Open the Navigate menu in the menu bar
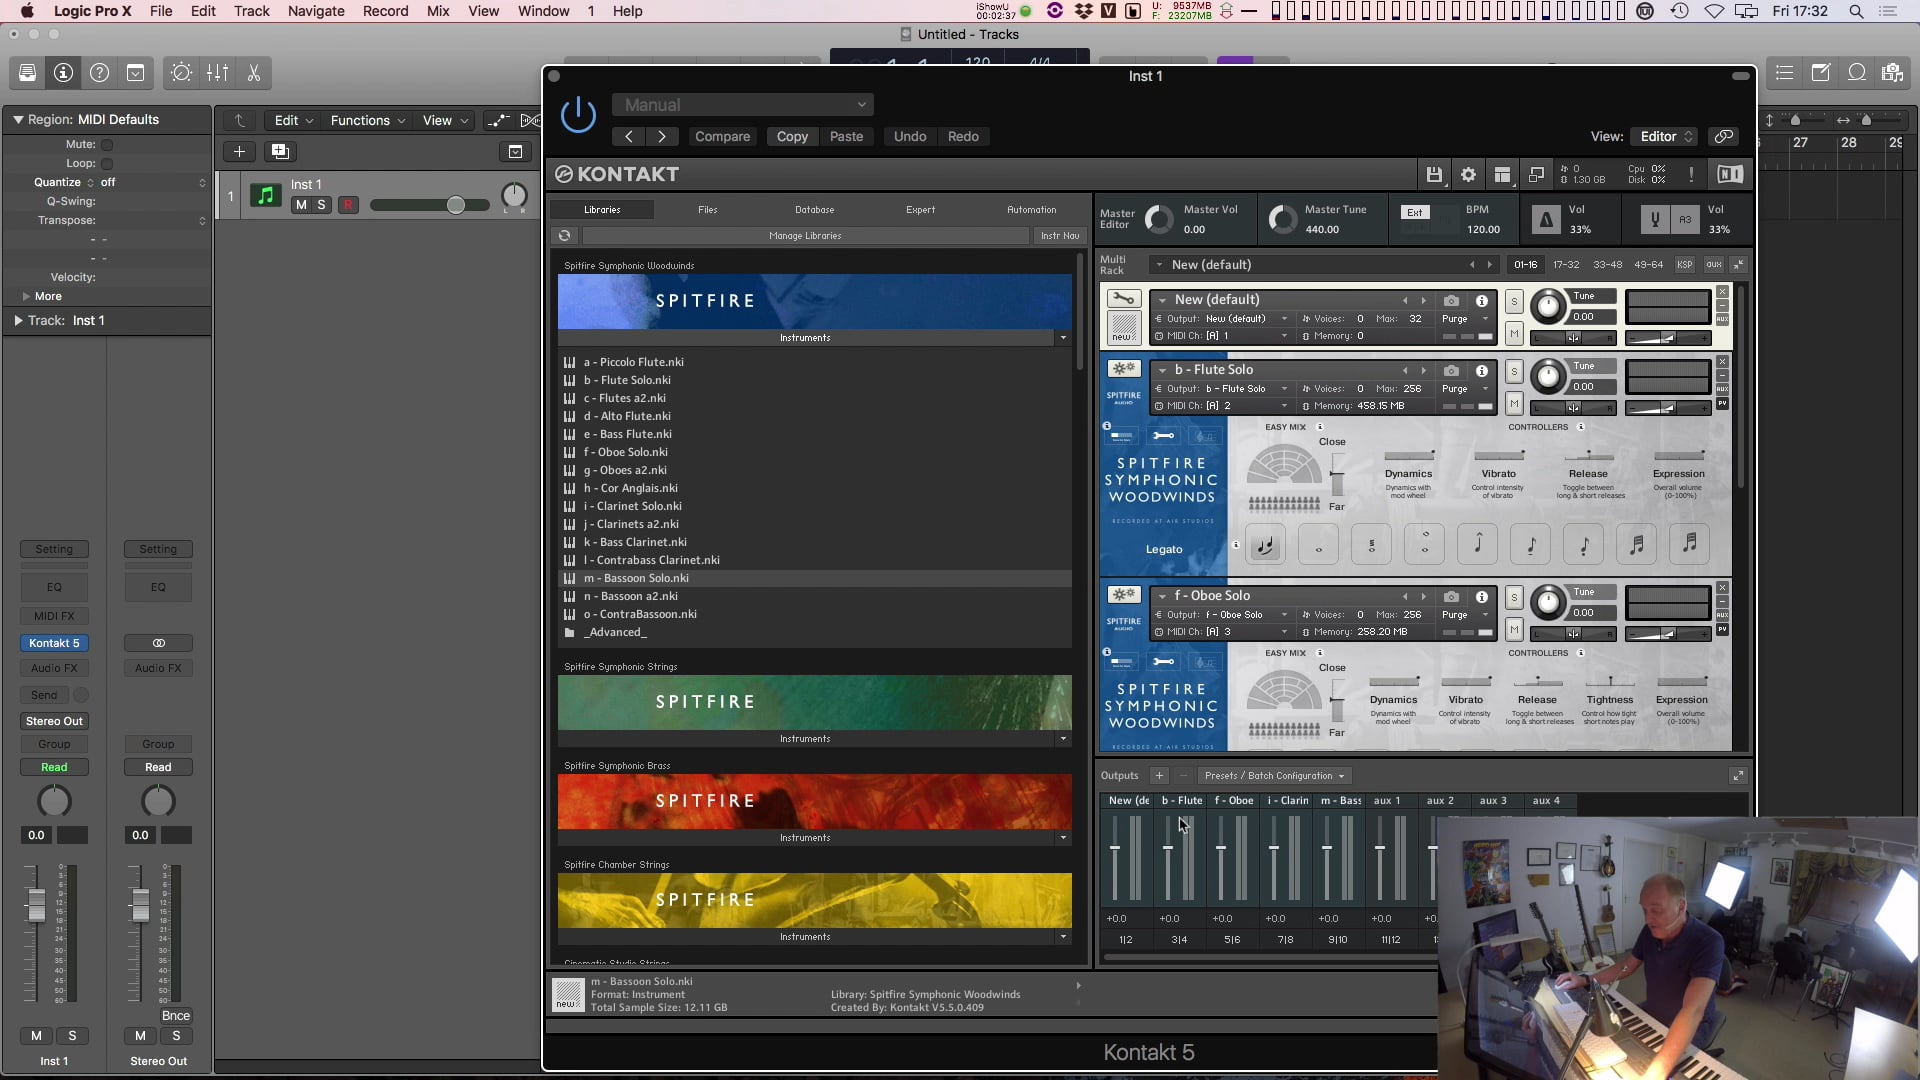Viewport: 1920px width, 1080px height. (316, 11)
